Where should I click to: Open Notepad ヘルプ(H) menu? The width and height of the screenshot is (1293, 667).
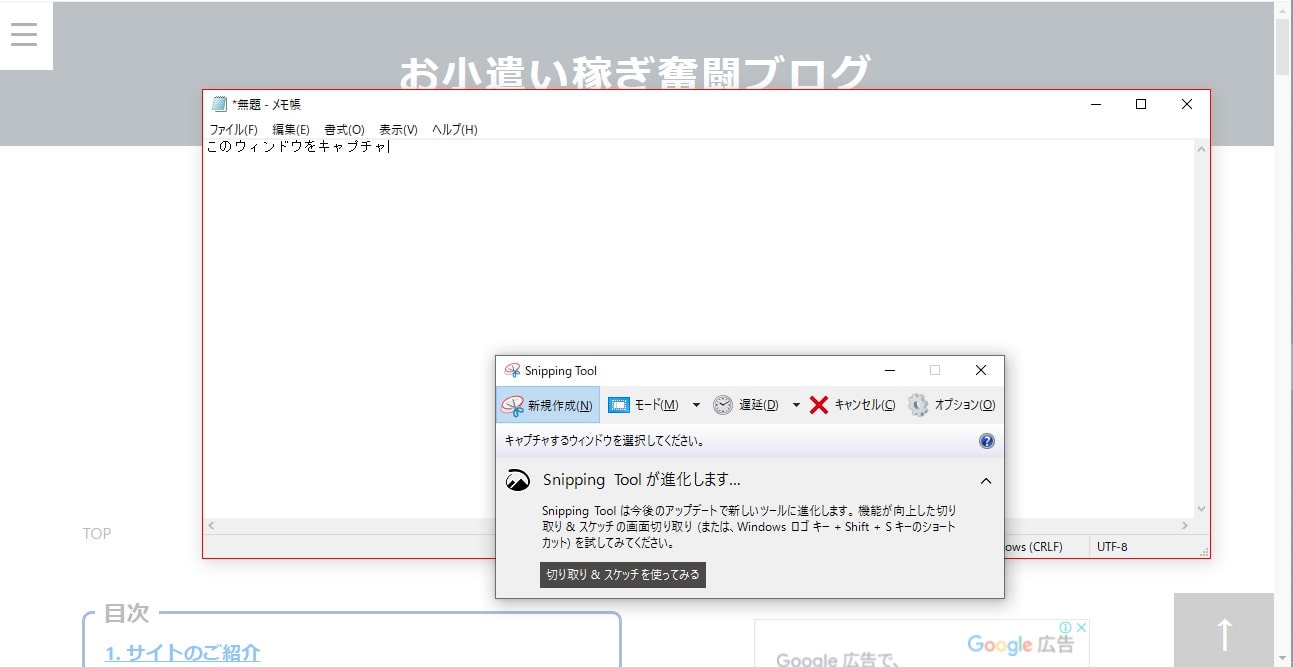coord(455,130)
